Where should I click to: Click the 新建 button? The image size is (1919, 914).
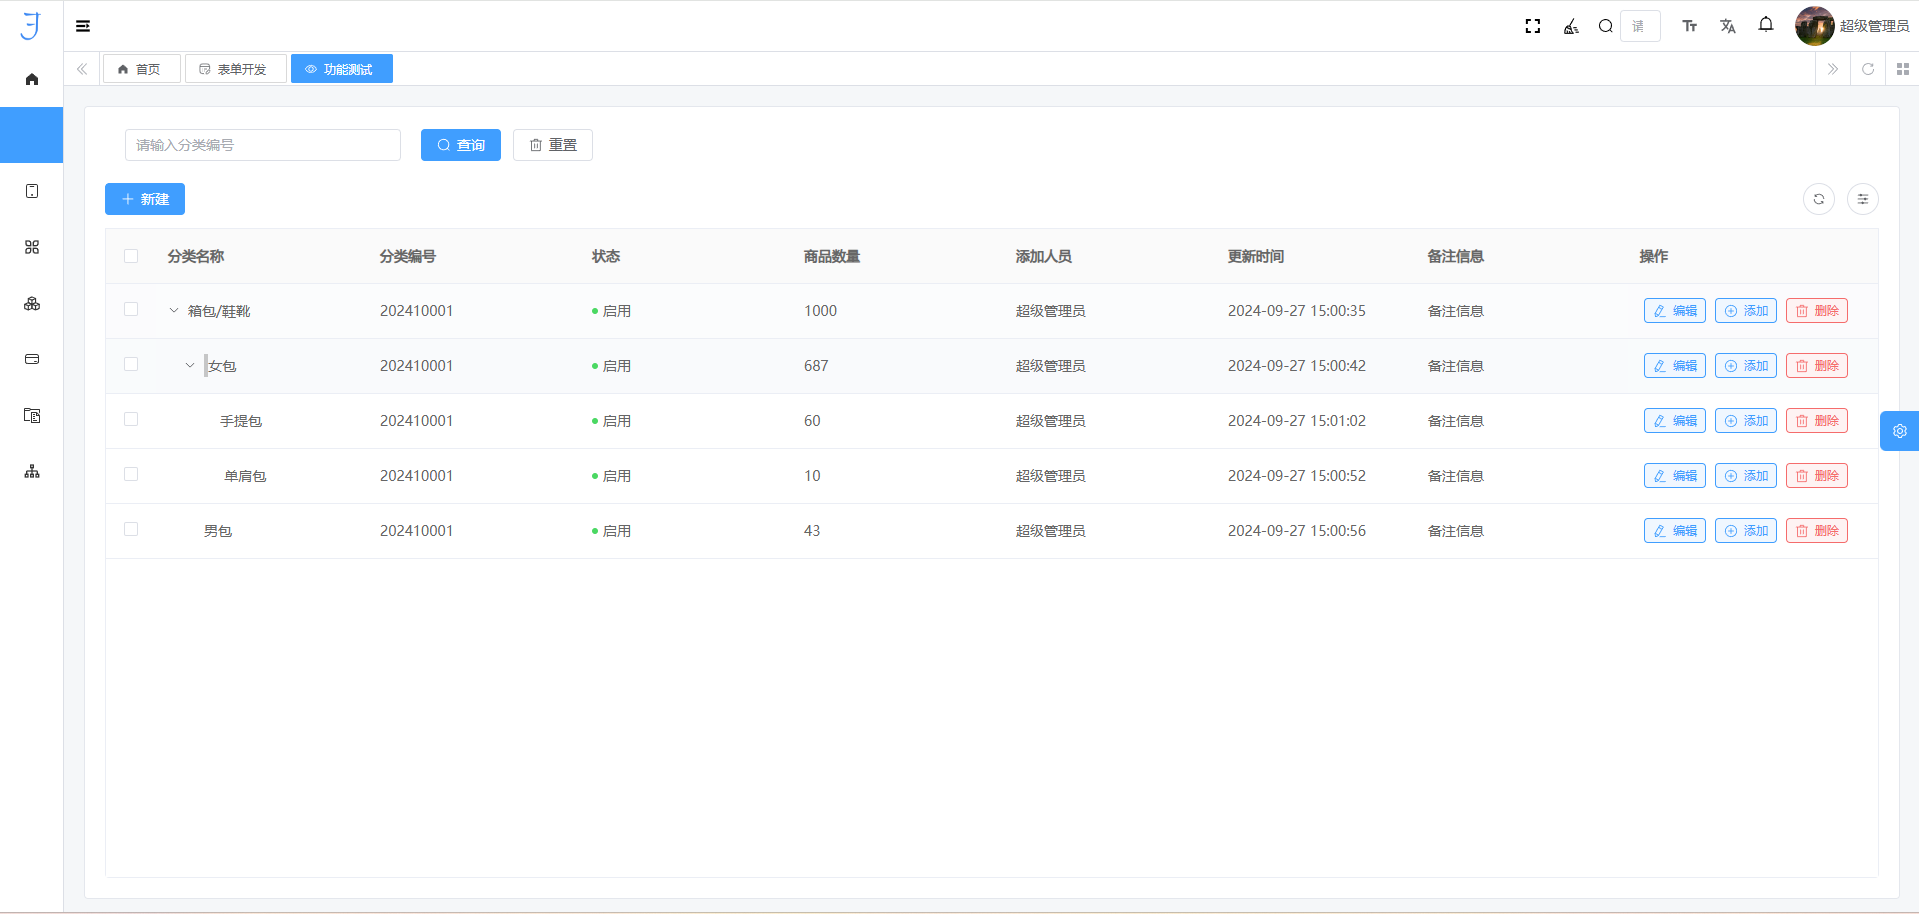click(x=145, y=199)
